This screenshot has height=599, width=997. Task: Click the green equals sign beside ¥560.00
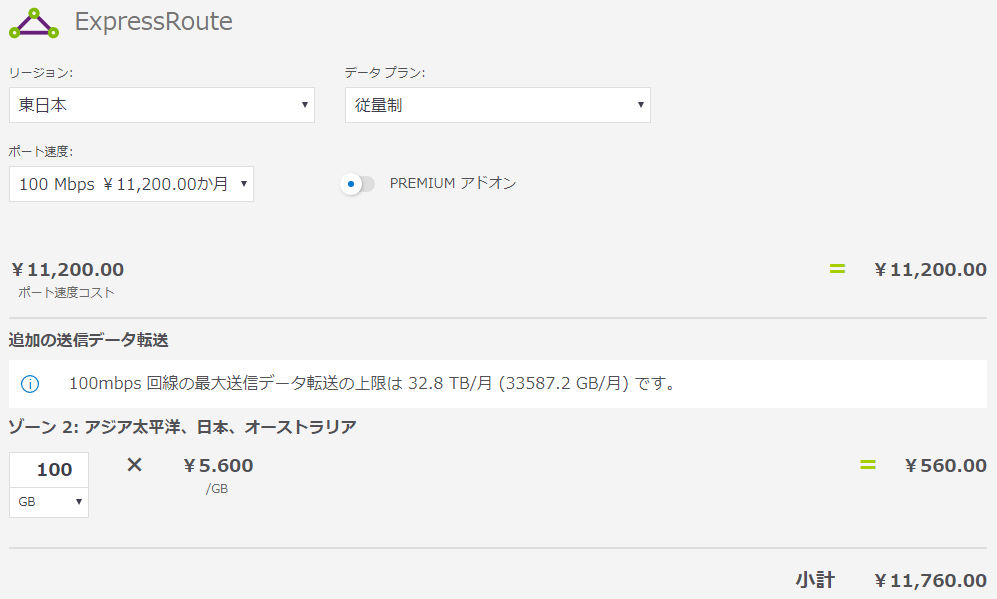[867, 465]
